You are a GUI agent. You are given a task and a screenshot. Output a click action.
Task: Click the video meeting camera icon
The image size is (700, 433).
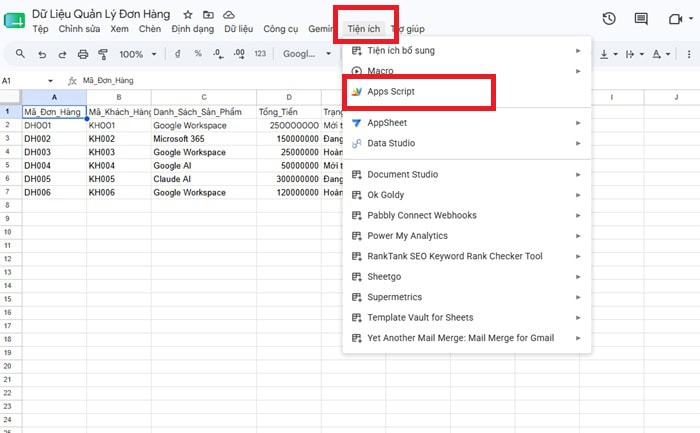coord(675,19)
